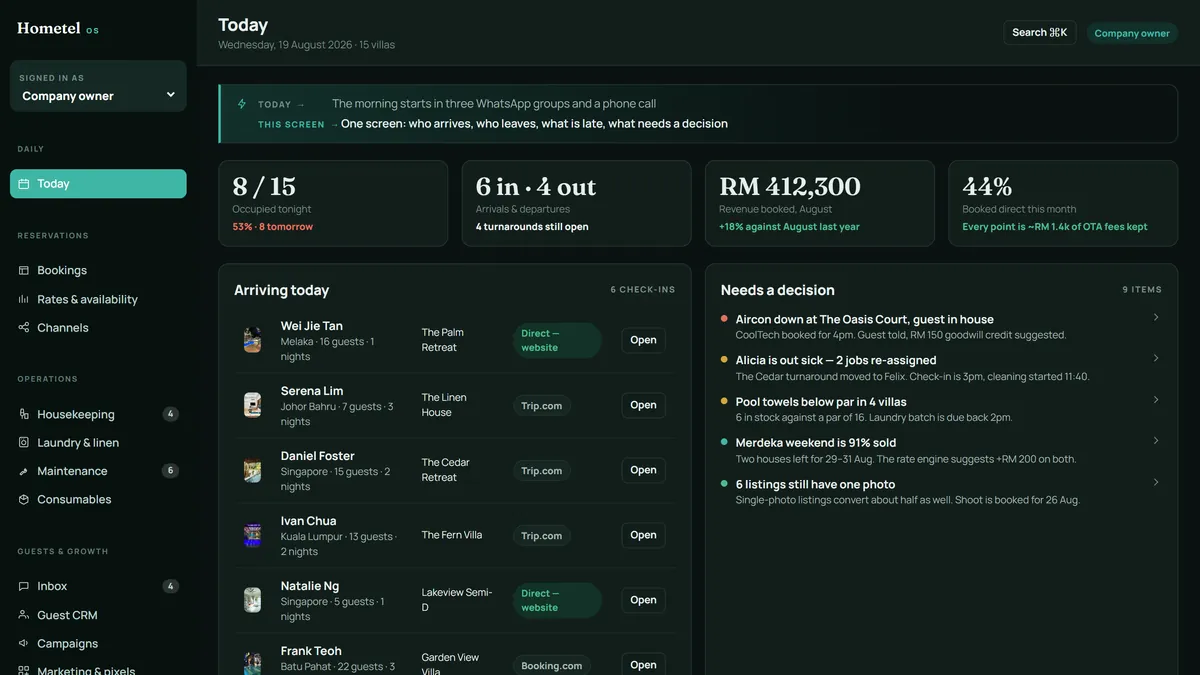This screenshot has height=675, width=1200.
Task: Select the Occupied tonight 8 / 15 card
Action: point(333,203)
